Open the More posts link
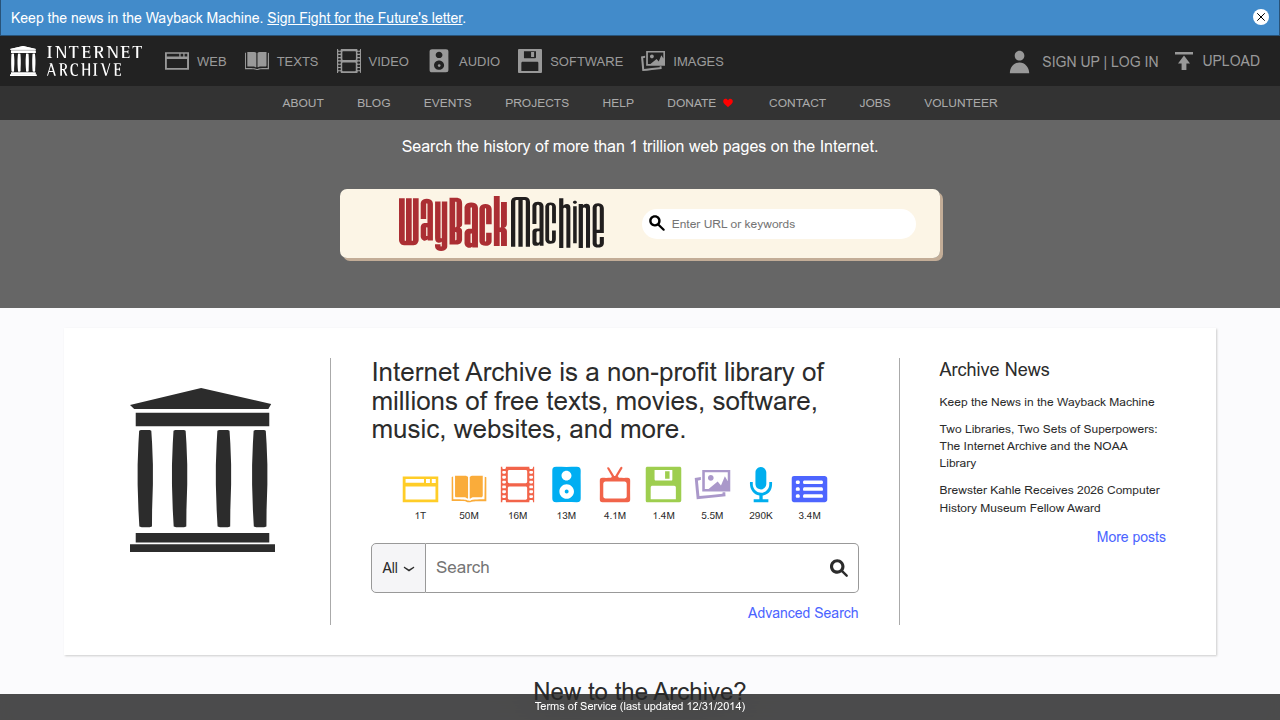The height and width of the screenshot is (720, 1280). point(1131,537)
